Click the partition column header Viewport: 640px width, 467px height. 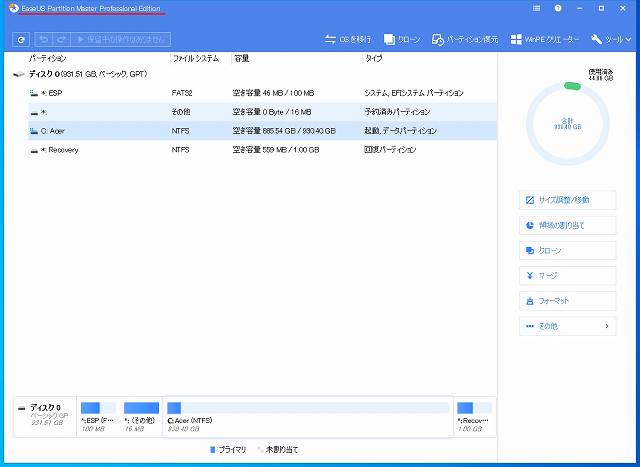[x=48, y=59]
